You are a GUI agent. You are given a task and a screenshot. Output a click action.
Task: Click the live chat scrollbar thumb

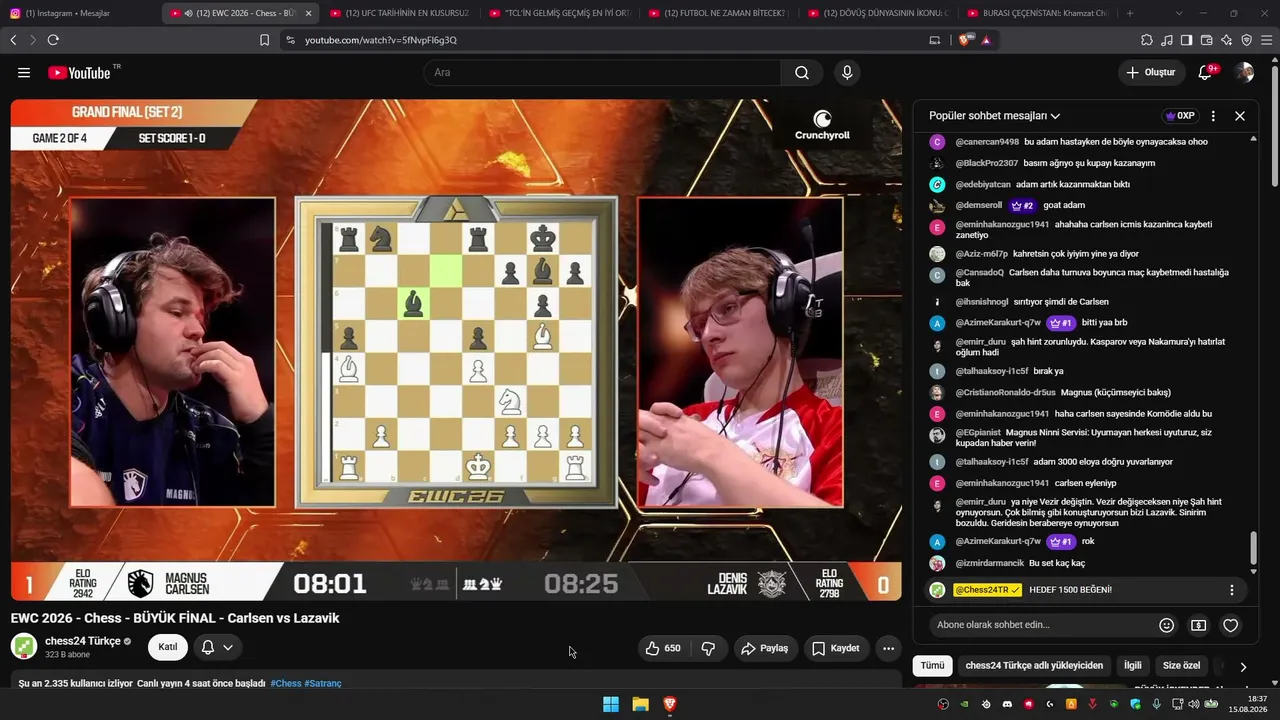pyautogui.click(x=1254, y=548)
